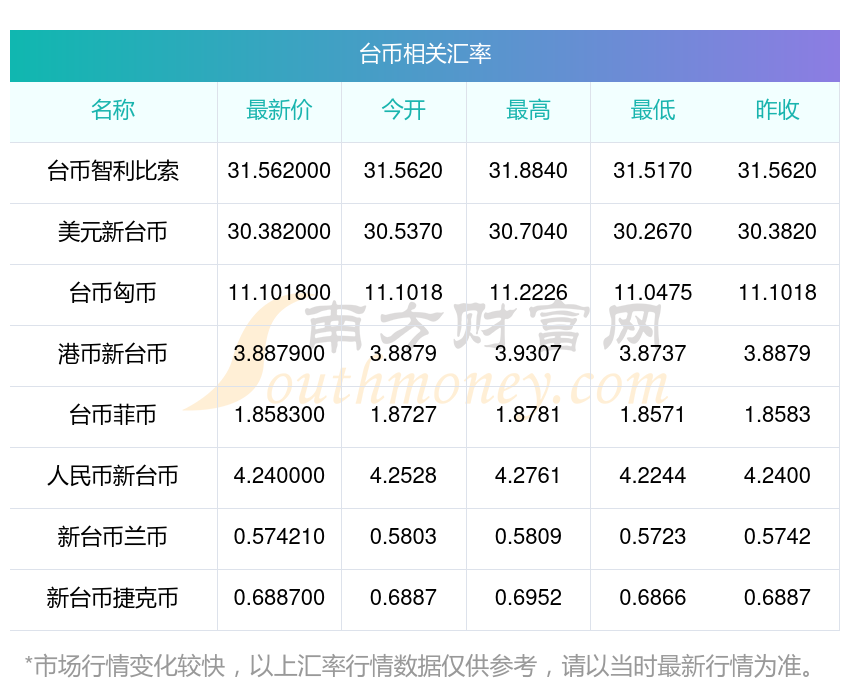This screenshot has height=698, width=850.
Task: Click the high value 11.2226
Action: pos(528,293)
